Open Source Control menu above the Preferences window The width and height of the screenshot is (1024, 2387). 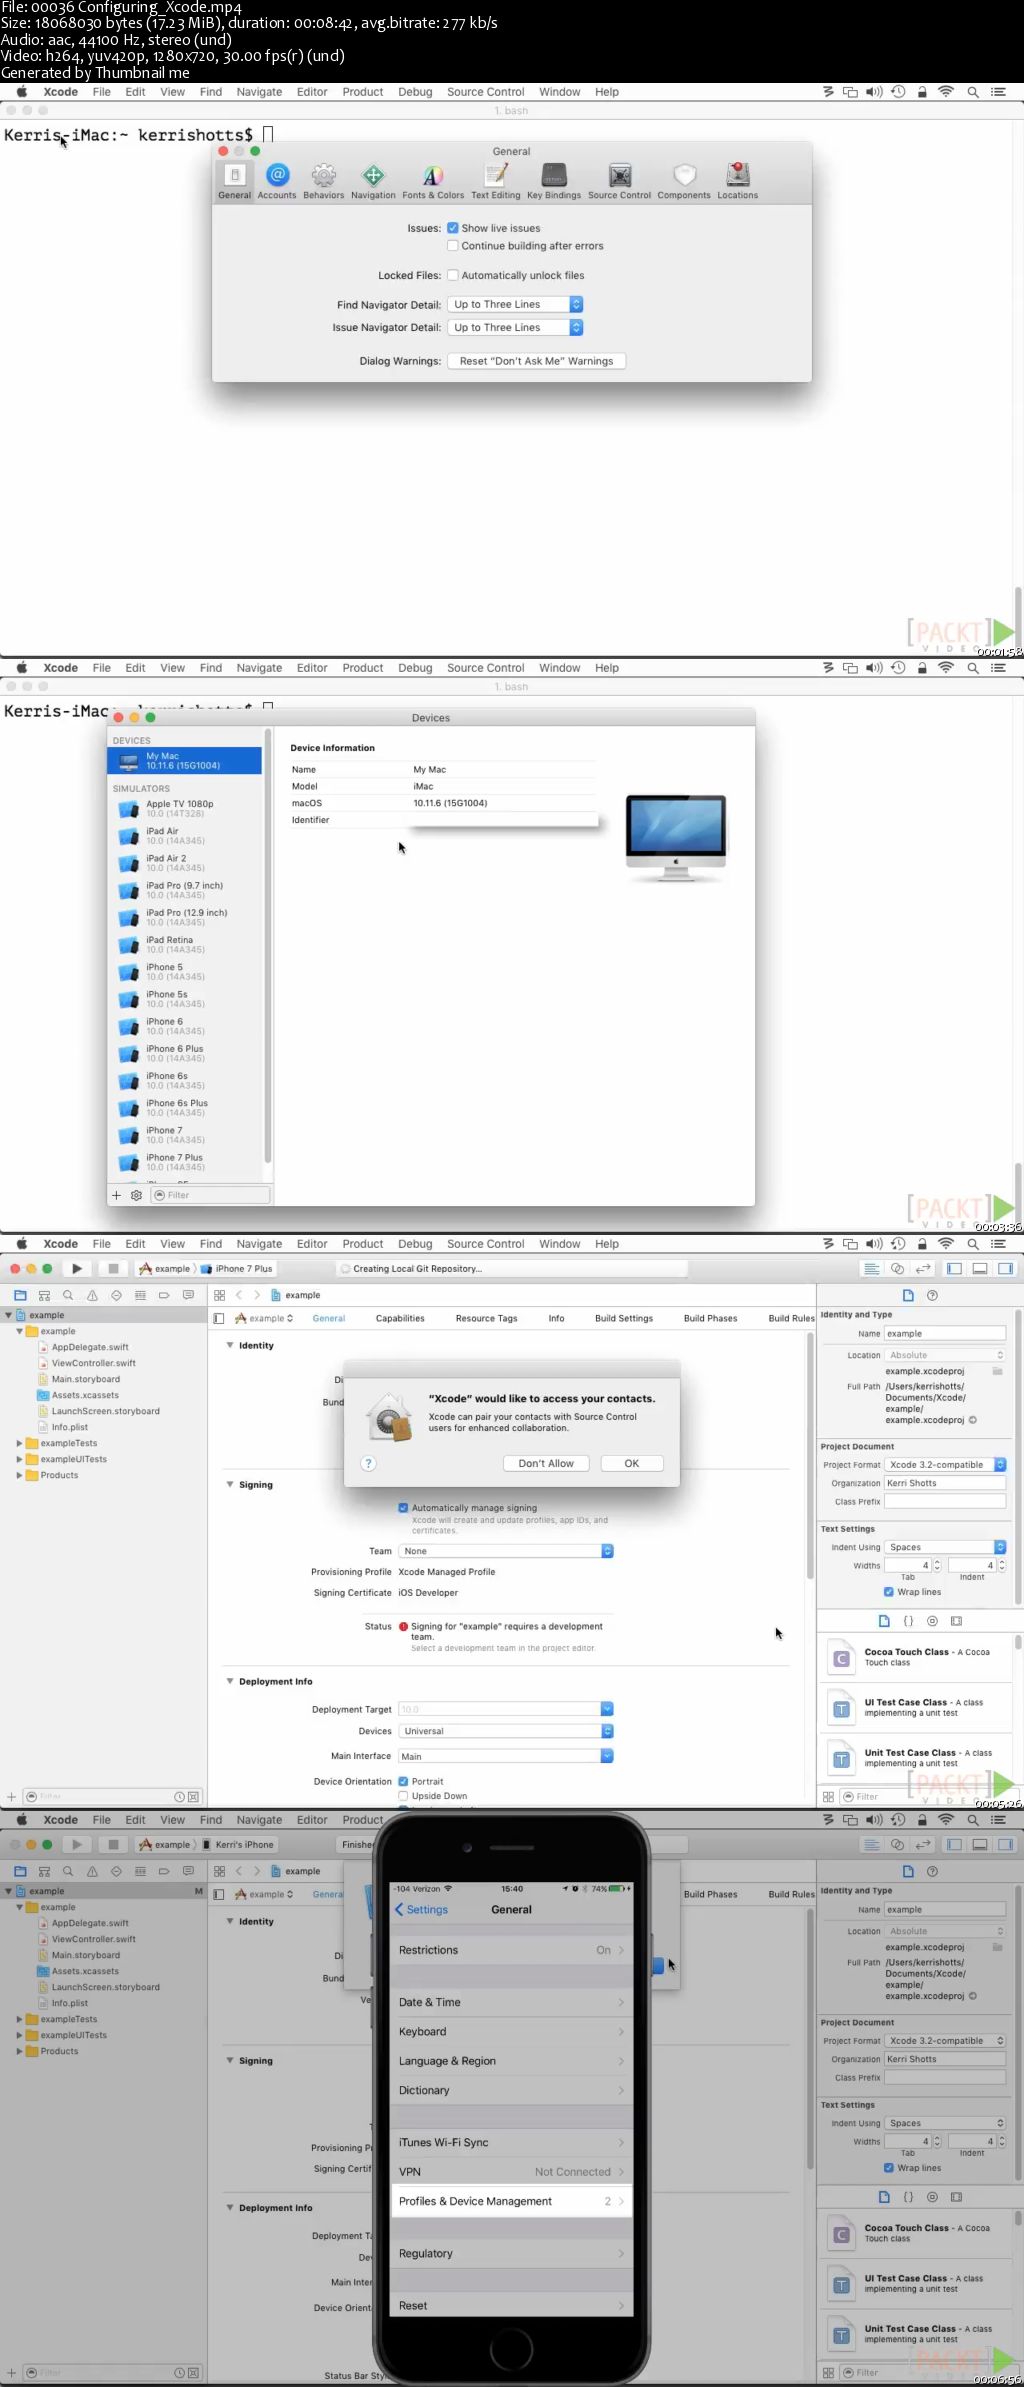point(485,92)
